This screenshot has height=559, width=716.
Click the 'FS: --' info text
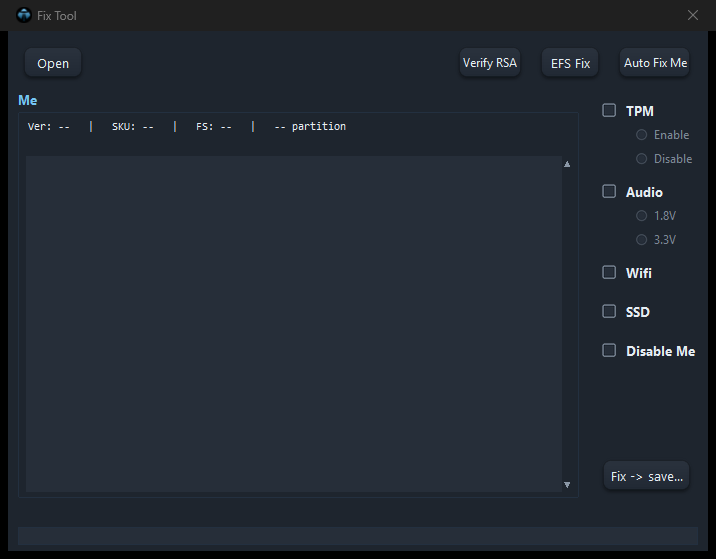[214, 127]
